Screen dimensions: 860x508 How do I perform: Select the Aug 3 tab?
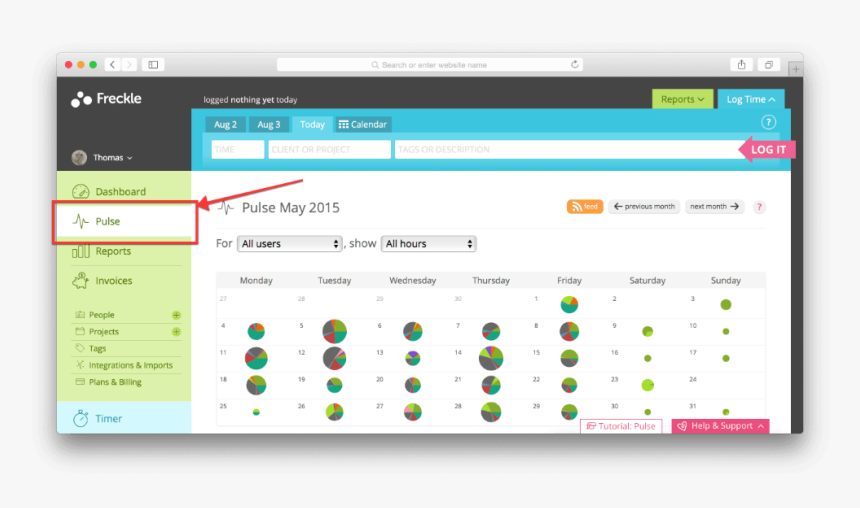click(x=269, y=125)
